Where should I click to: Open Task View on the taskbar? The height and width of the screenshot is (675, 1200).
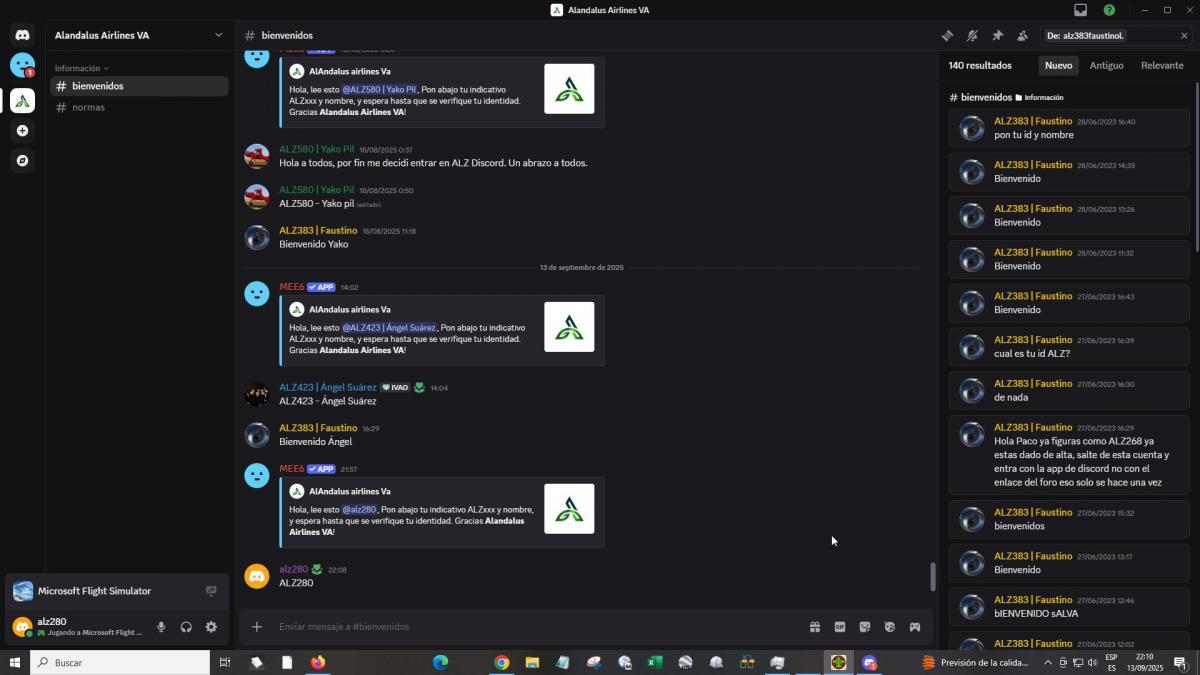click(x=225, y=662)
